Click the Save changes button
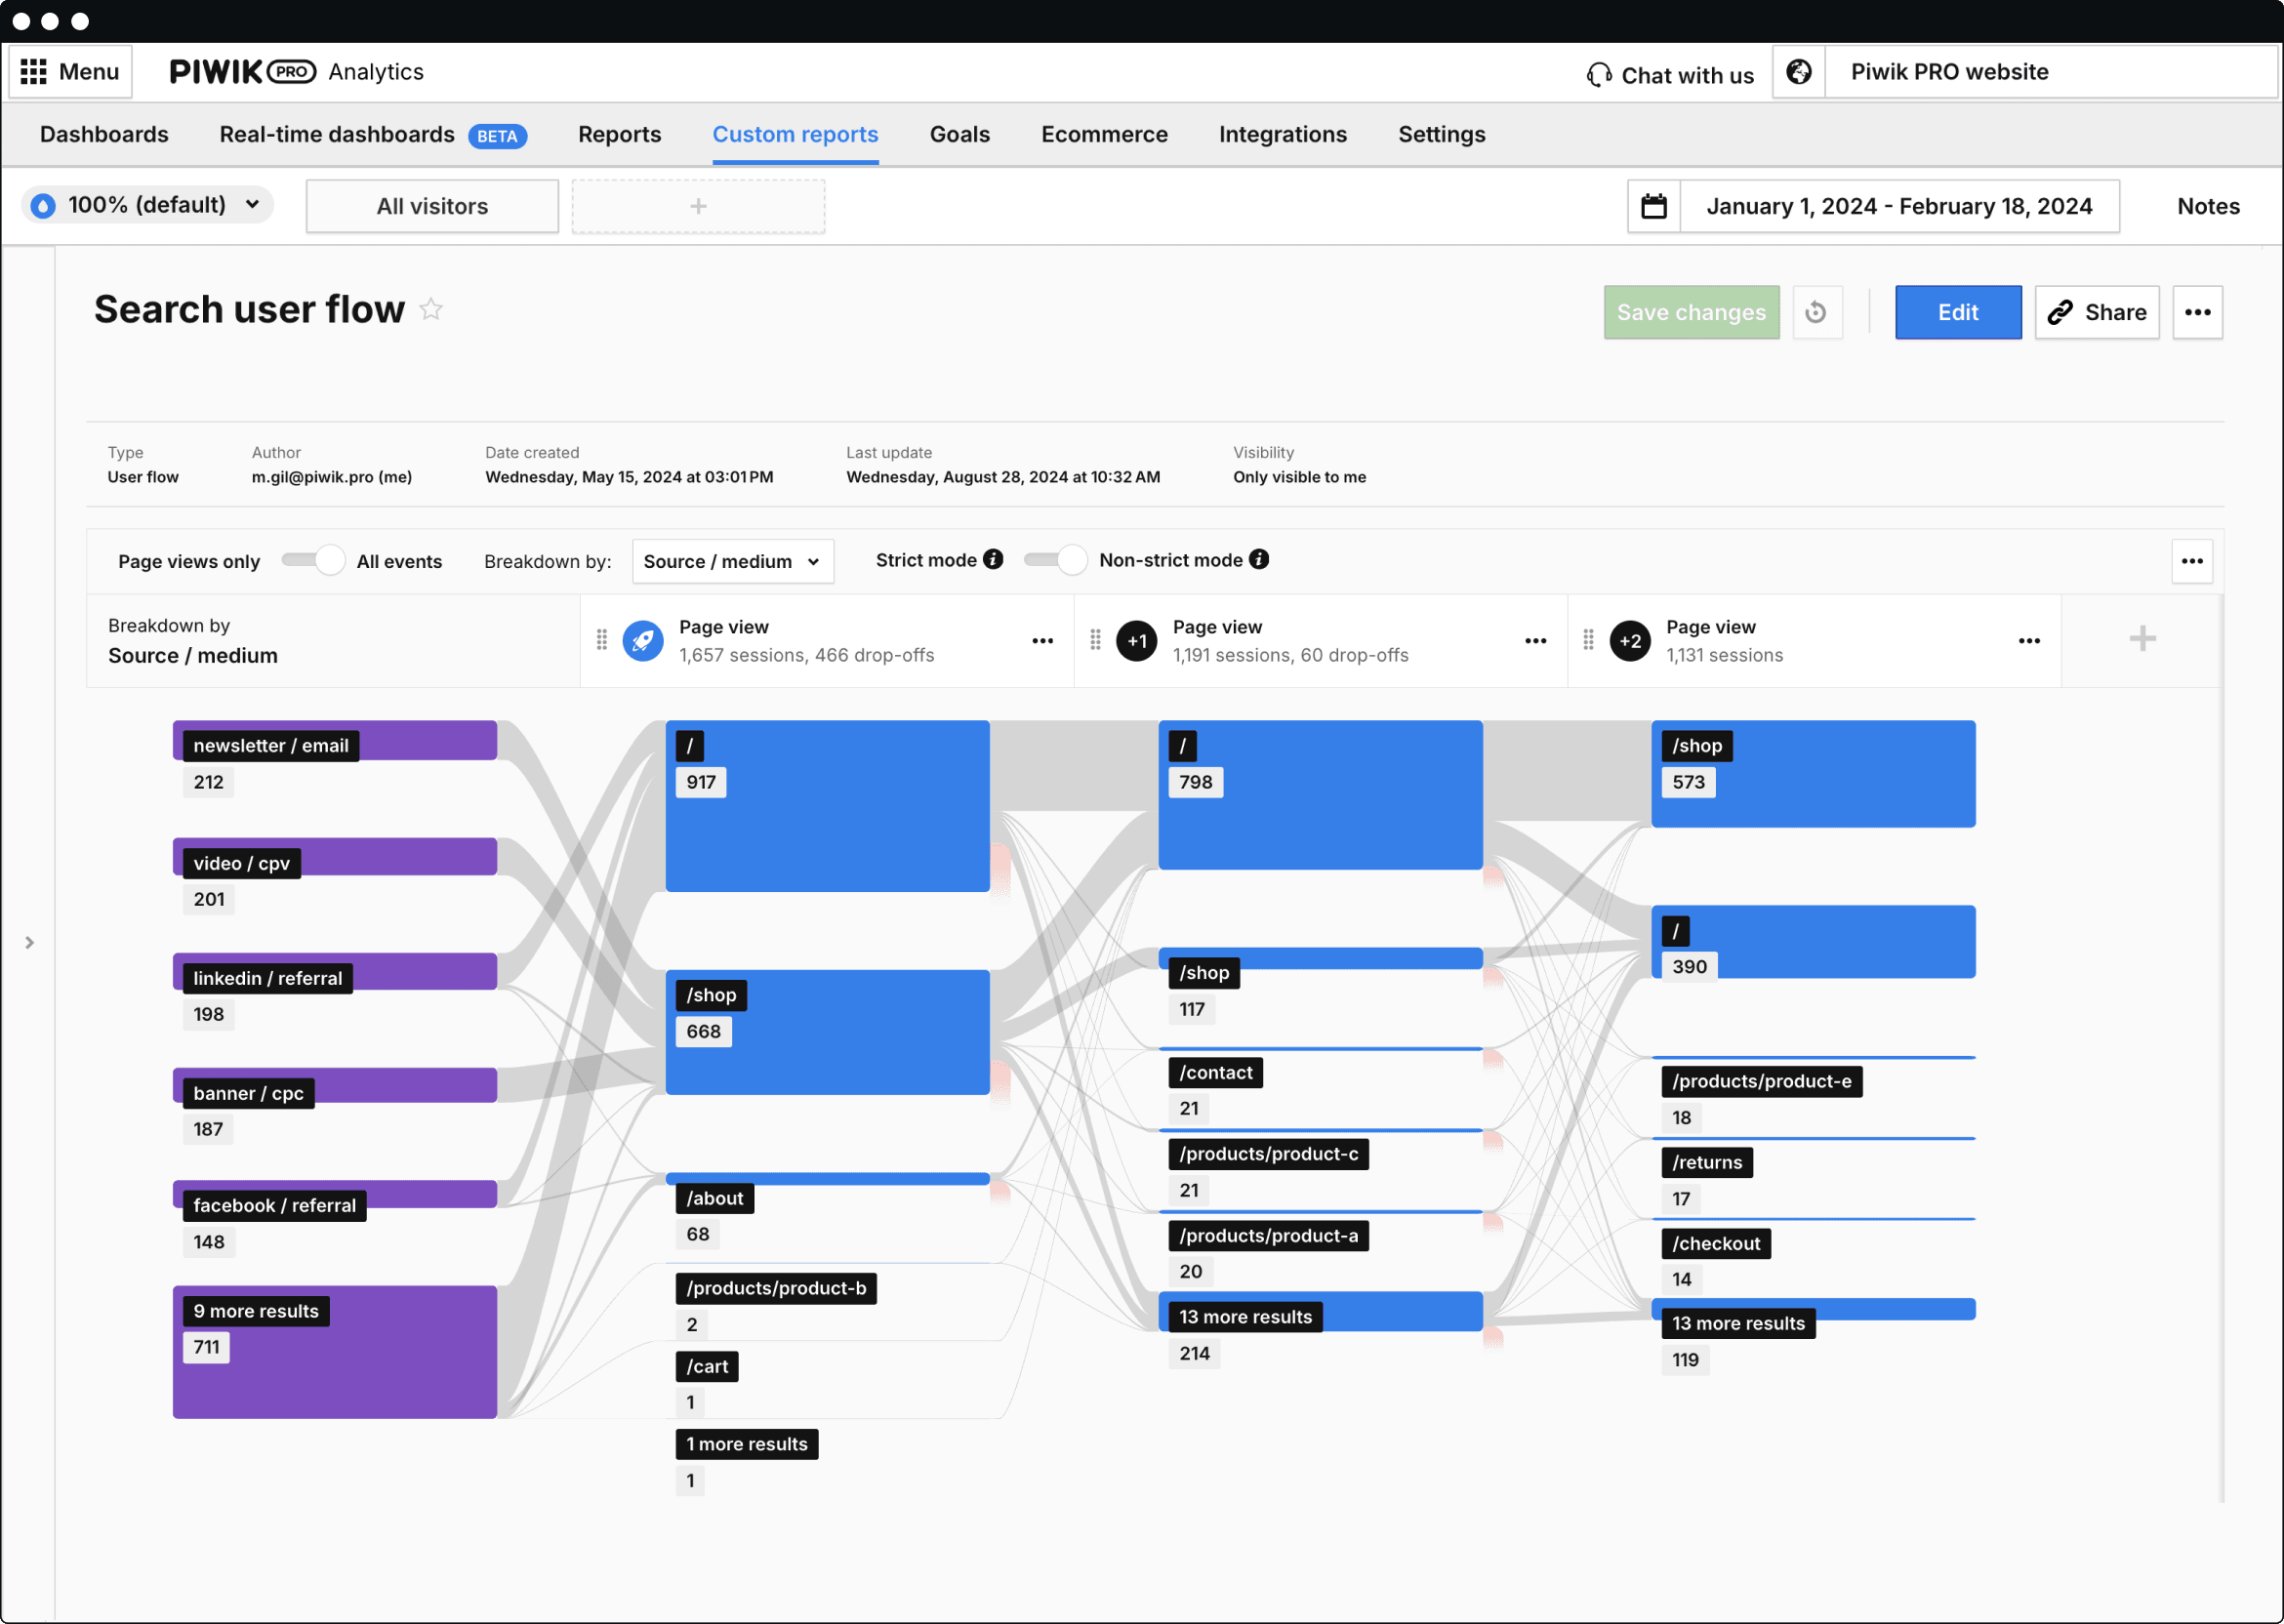Screen dimensions: 2284x1624 [1691, 311]
